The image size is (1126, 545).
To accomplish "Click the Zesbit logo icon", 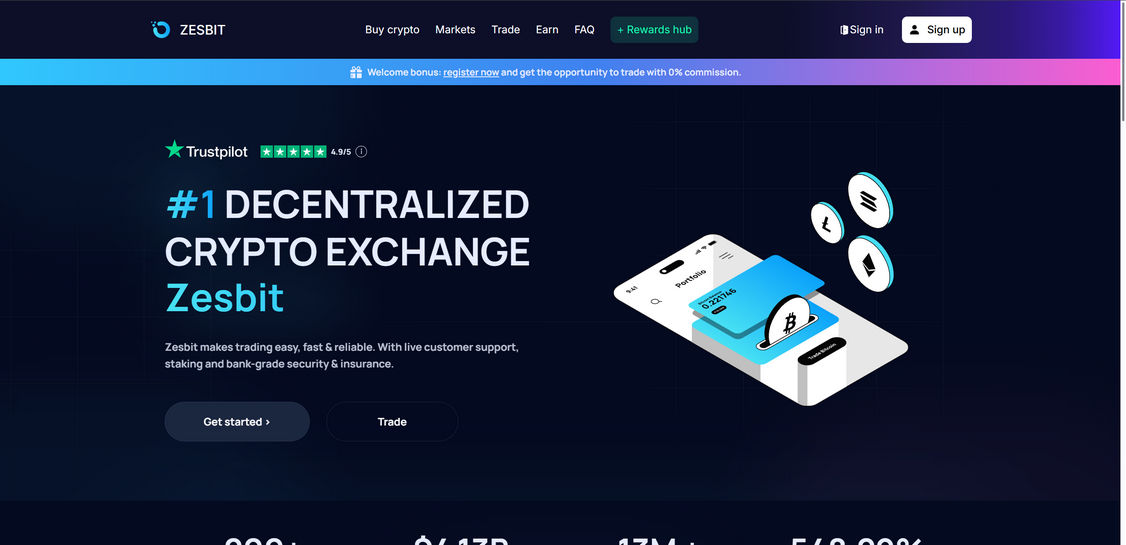I will [x=161, y=29].
